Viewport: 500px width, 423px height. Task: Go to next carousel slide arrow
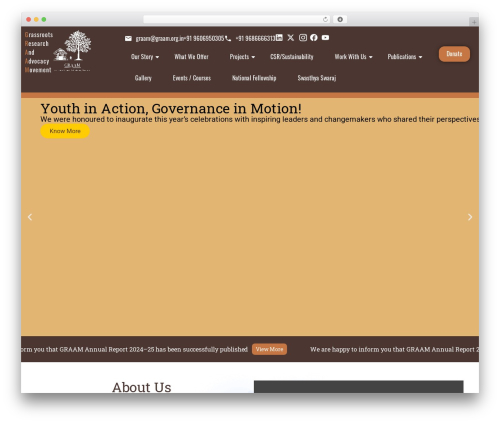(x=470, y=217)
